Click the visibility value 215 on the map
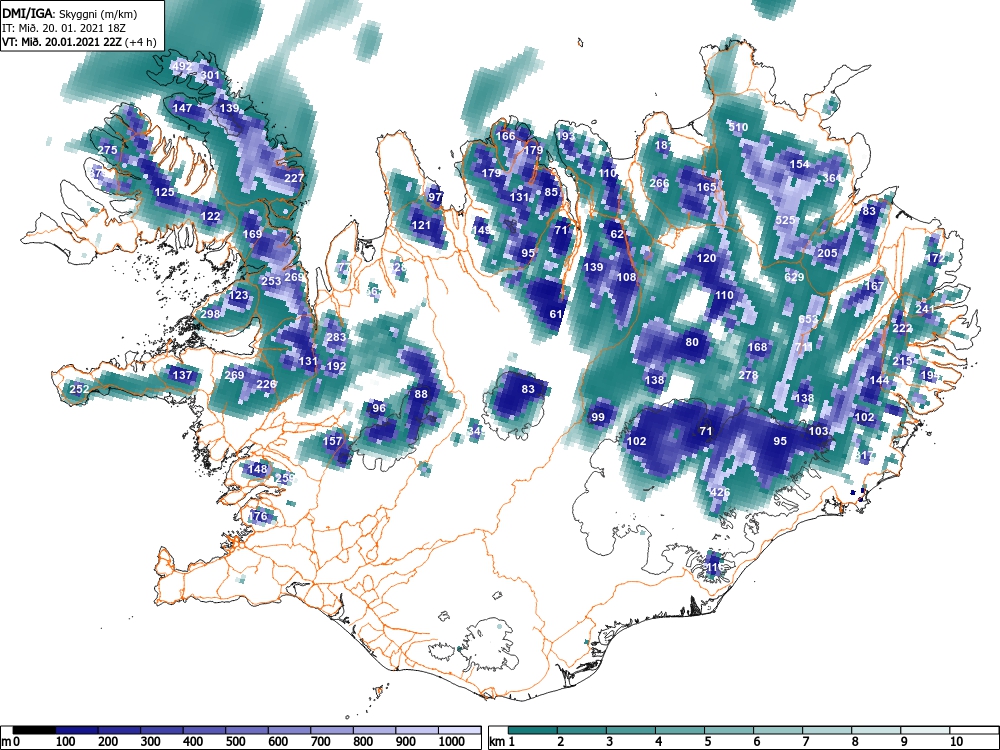The width and height of the screenshot is (1000, 750). [902, 361]
